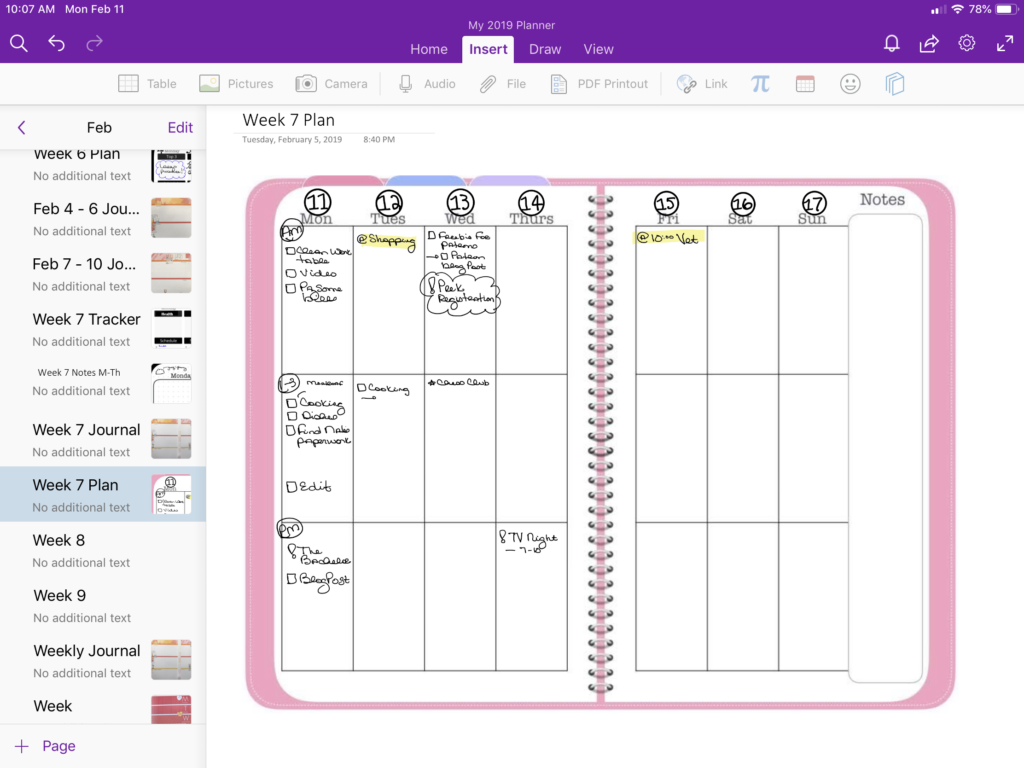Insert a PDF Printout

599,84
